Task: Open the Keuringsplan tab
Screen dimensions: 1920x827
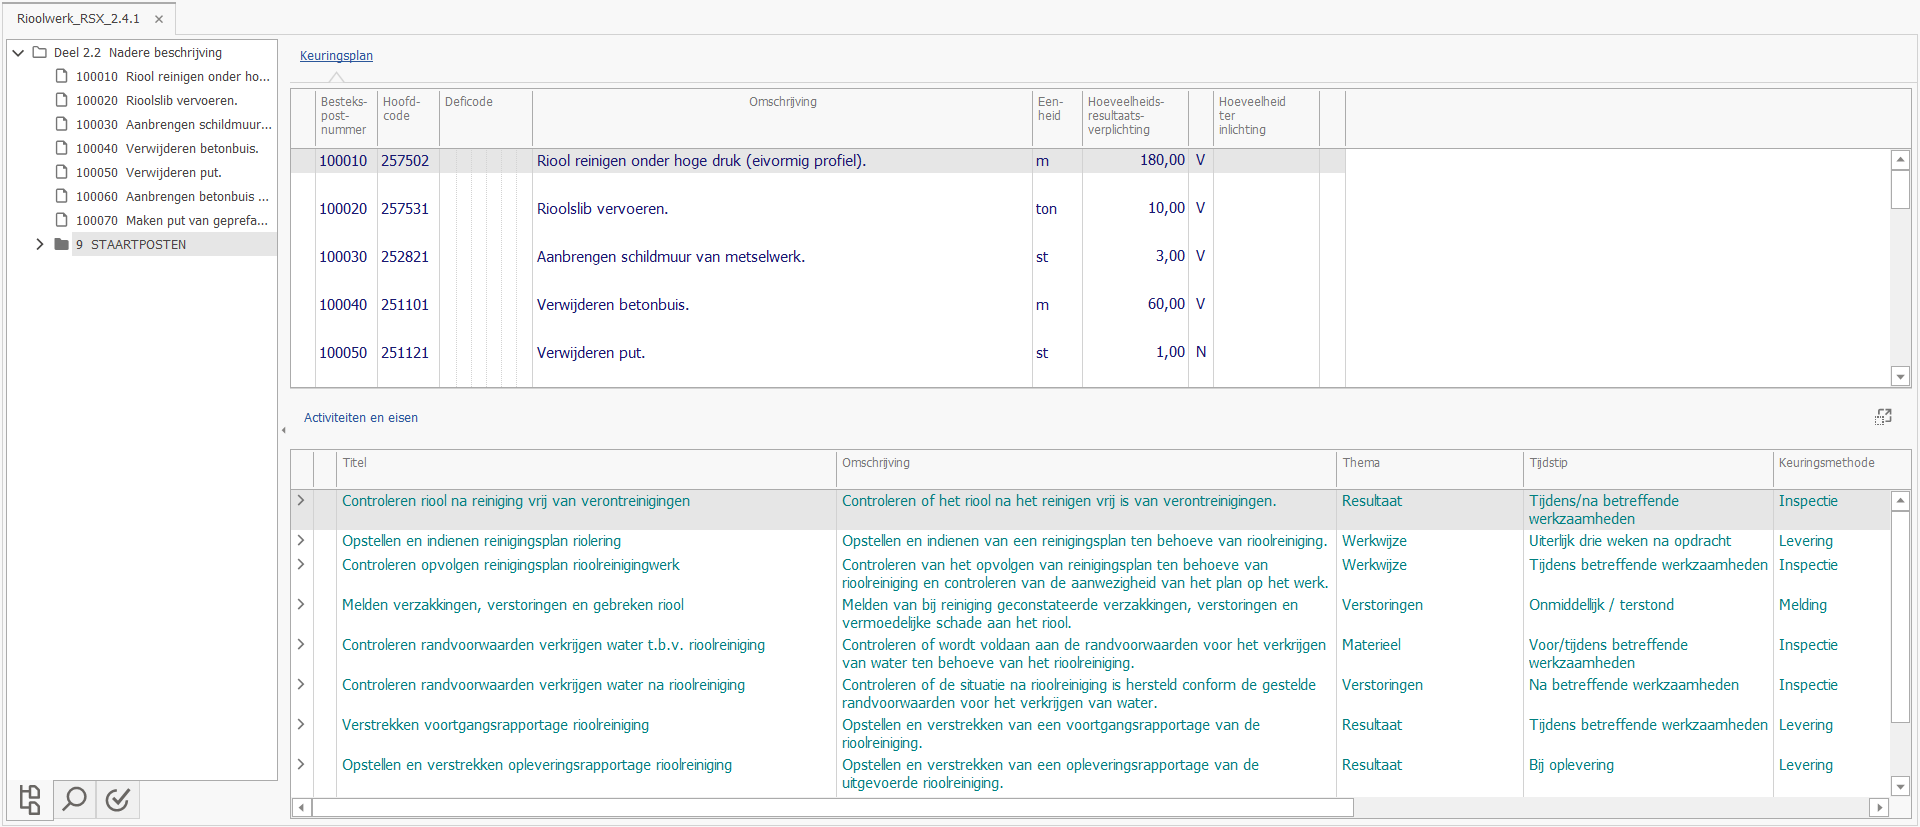Action: (336, 56)
